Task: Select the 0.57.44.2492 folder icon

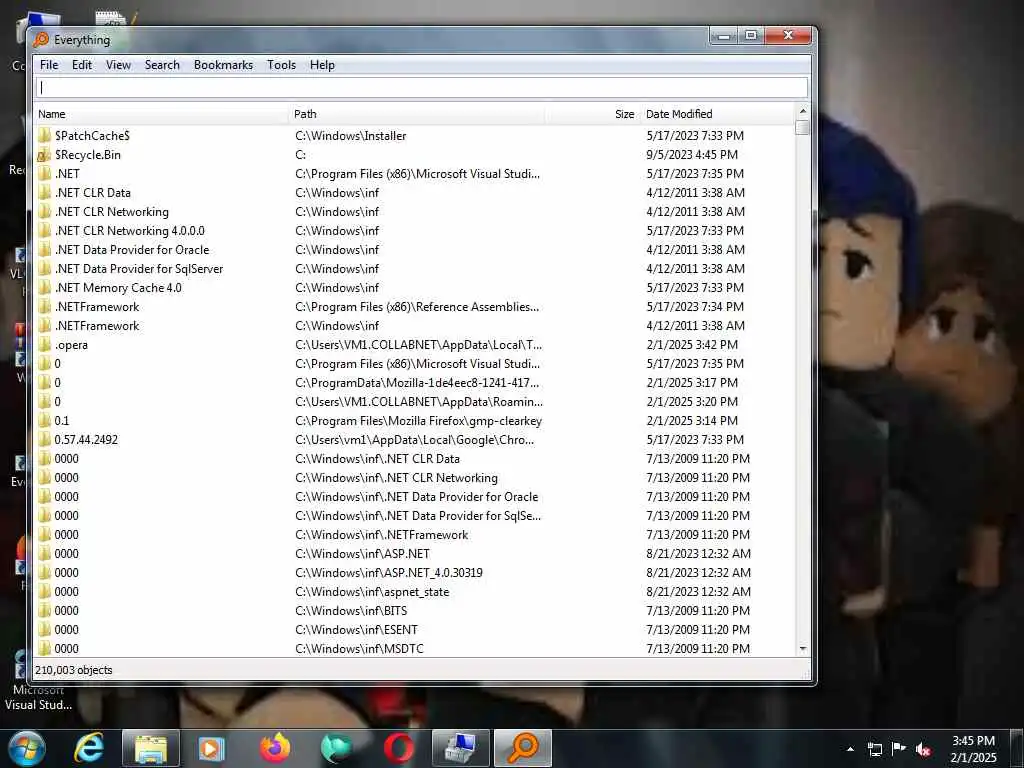Action: coord(44,440)
